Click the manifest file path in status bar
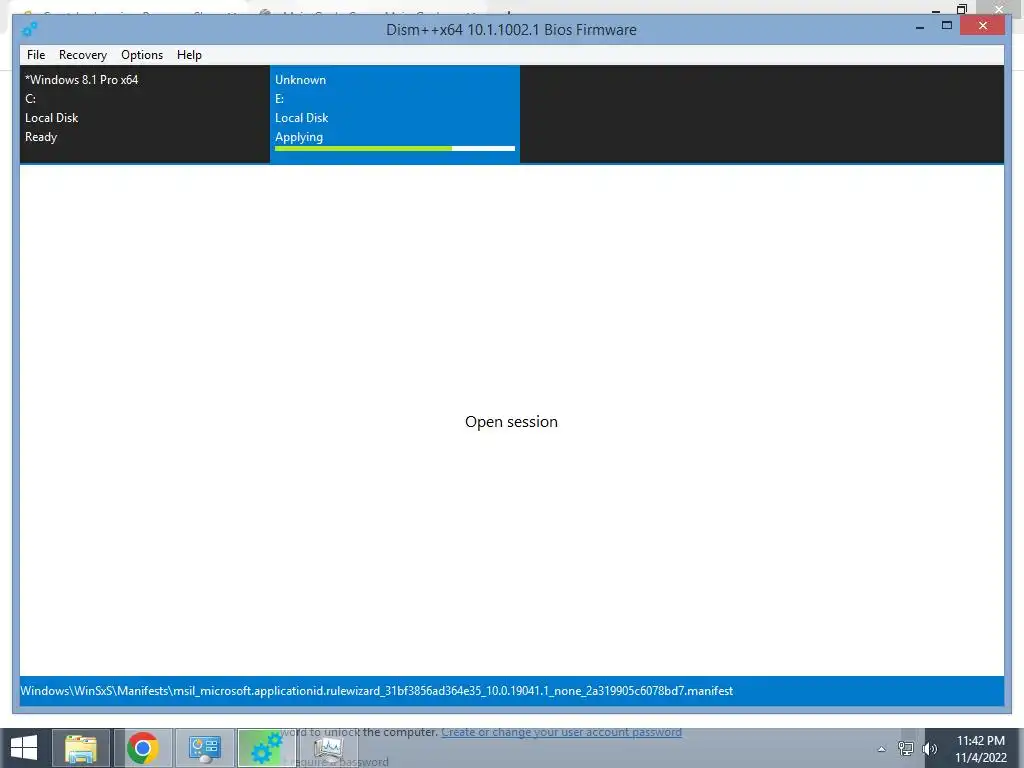 (x=377, y=691)
